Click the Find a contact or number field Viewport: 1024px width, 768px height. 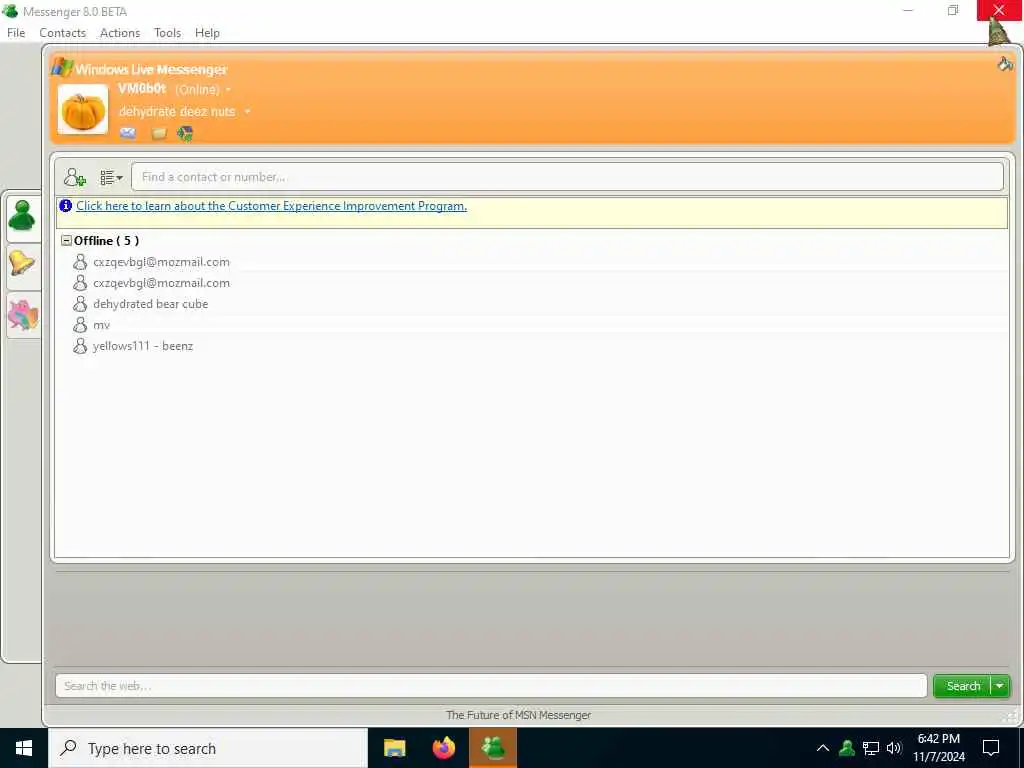tap(567, 177)
